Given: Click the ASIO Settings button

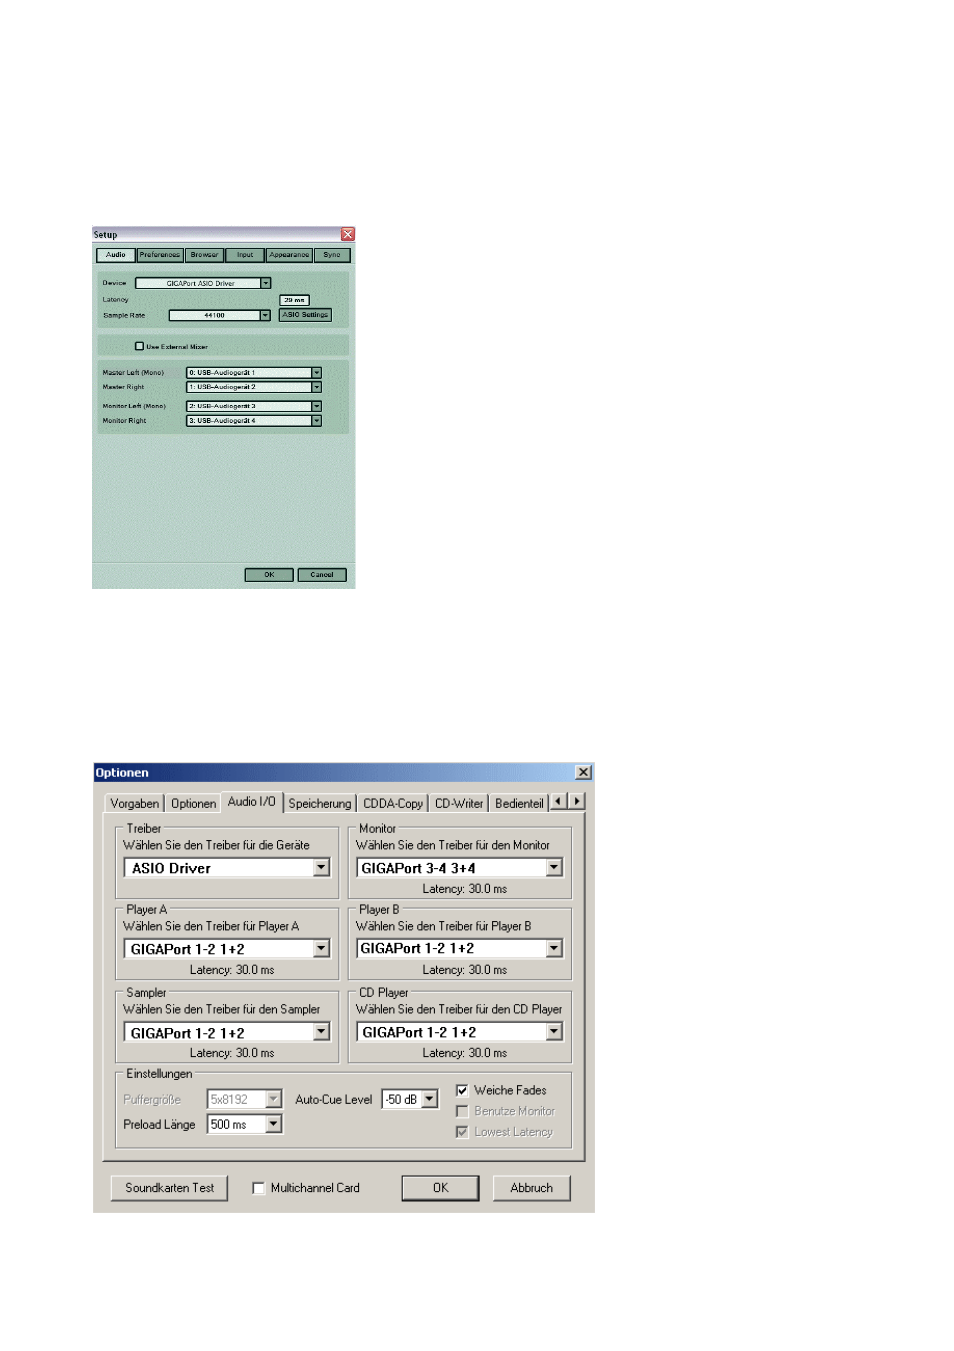Looking at the screenshot, I should 305,315.
